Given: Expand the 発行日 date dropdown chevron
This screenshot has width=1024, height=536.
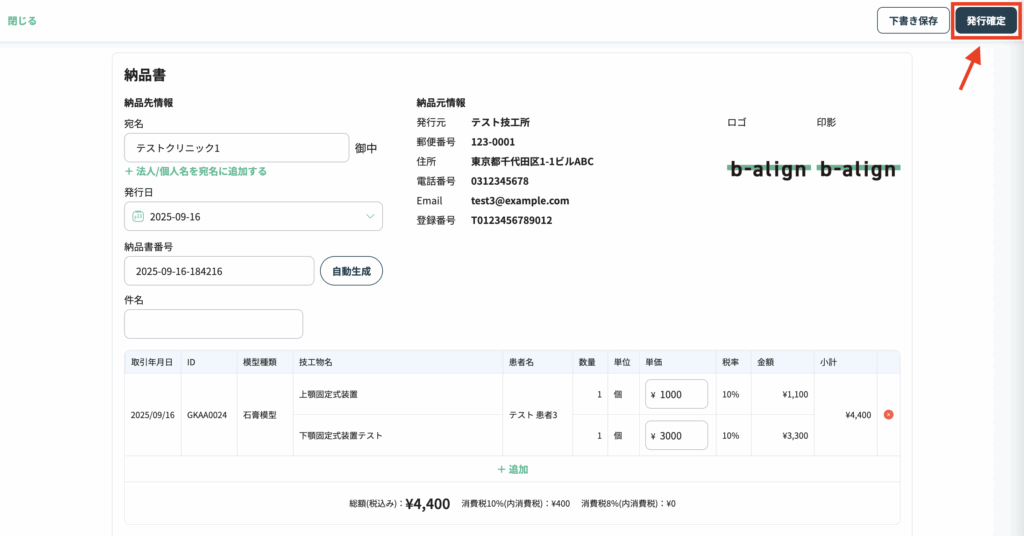Looking at the screenshot, I should pyautogui.click(x=370, y=216).
